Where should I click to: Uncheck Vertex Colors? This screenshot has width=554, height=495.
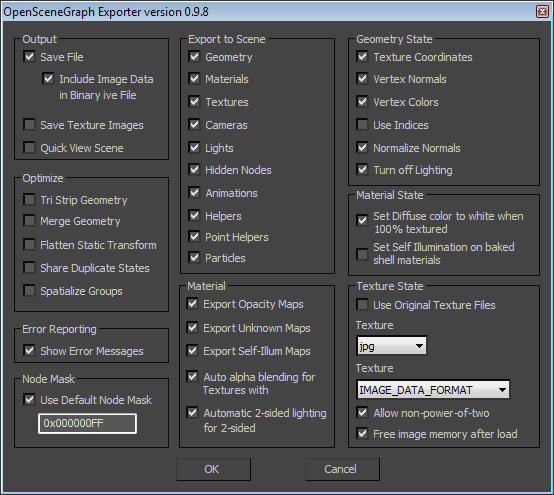(x=362, y=102)
